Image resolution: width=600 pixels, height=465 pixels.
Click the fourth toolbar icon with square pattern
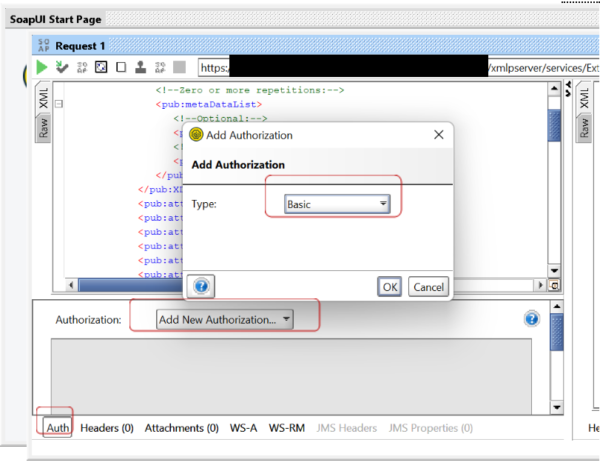click(101, 67)
